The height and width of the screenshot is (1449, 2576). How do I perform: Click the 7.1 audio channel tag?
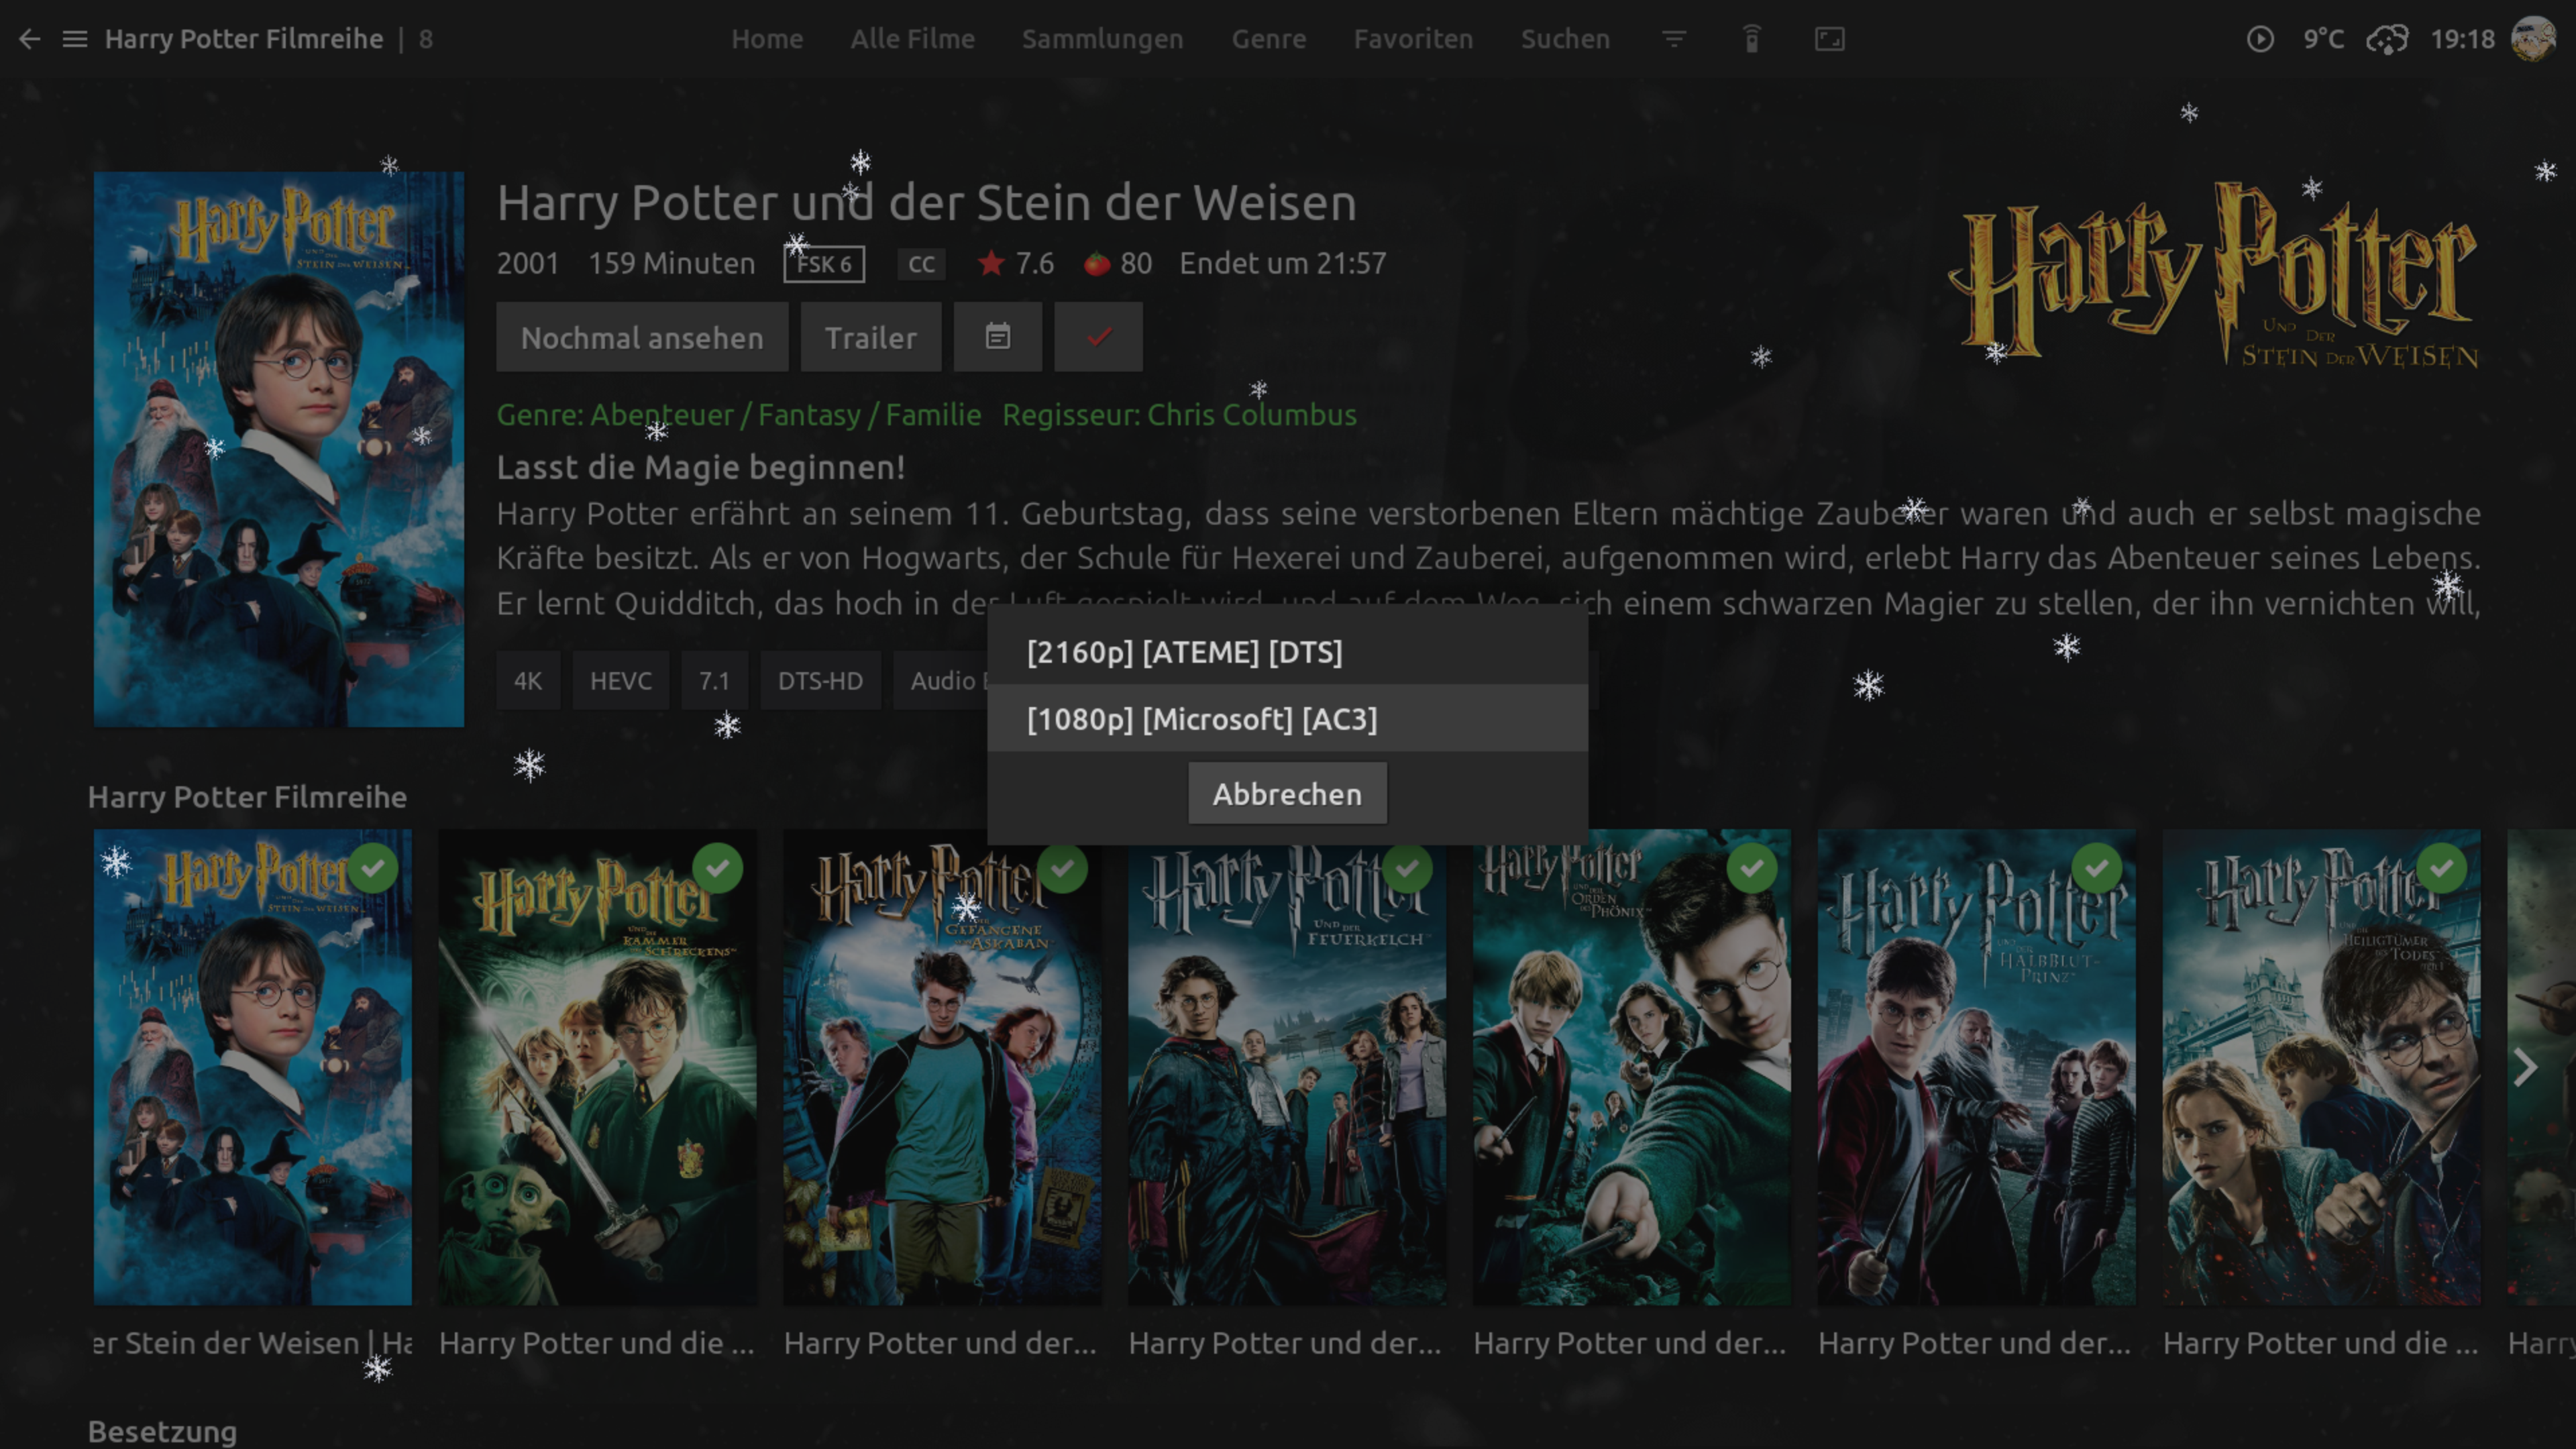point(714,681)
